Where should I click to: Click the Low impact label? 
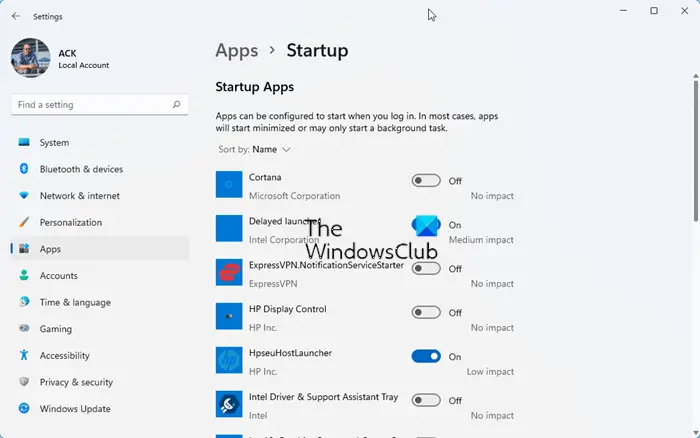click(x=490, y=371)
